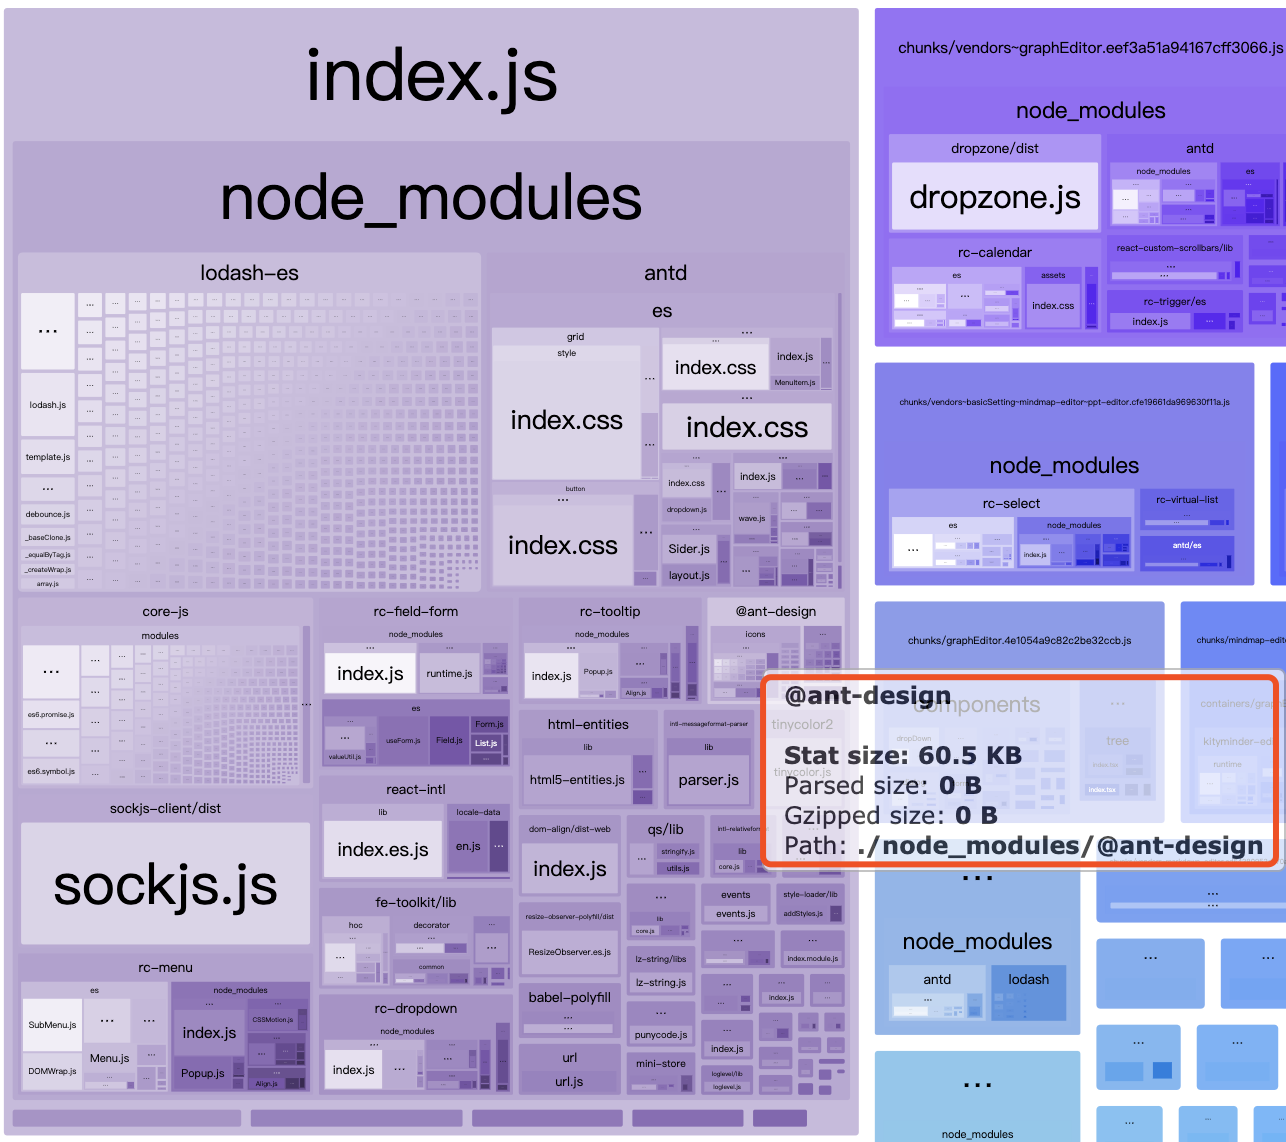Click the chunks/graphEditor chunk title

pos(1019,640)
